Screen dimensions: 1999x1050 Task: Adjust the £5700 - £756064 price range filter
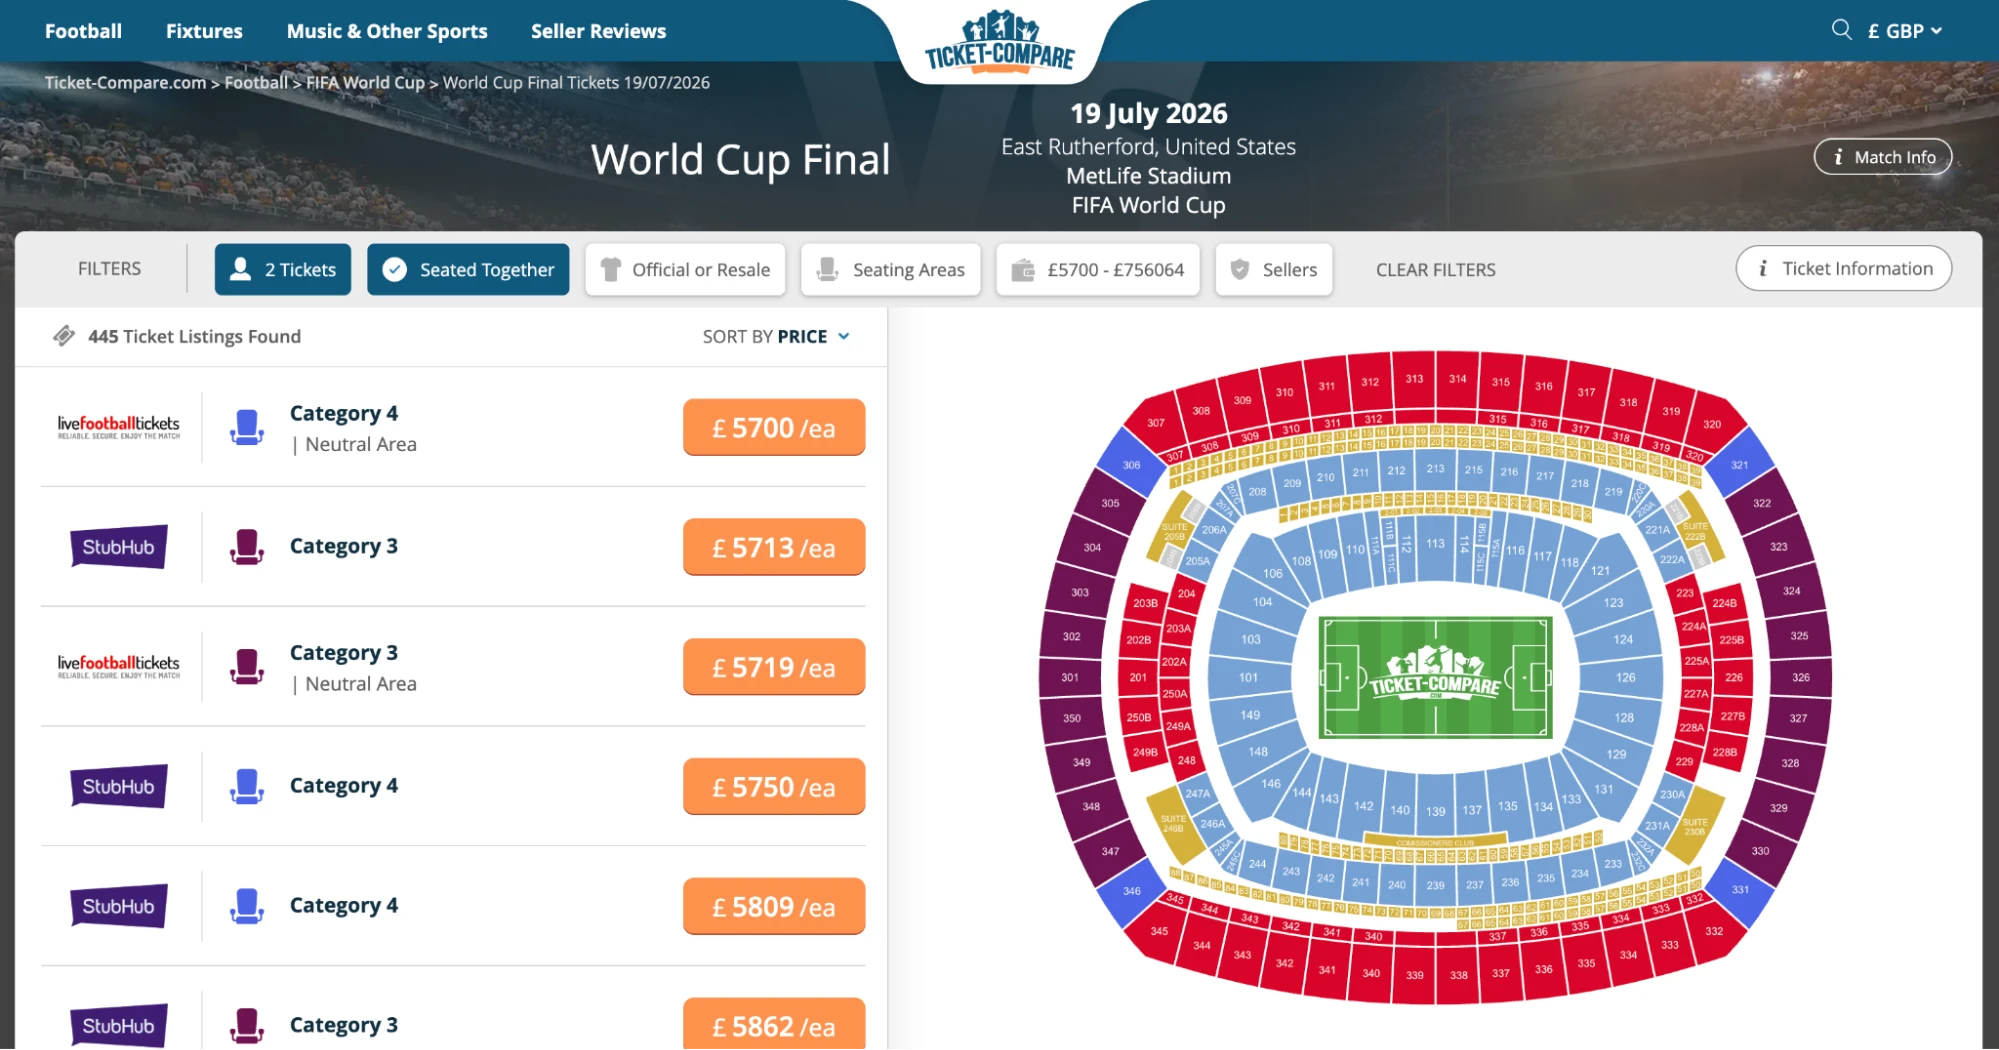[x=1097, y=269]
